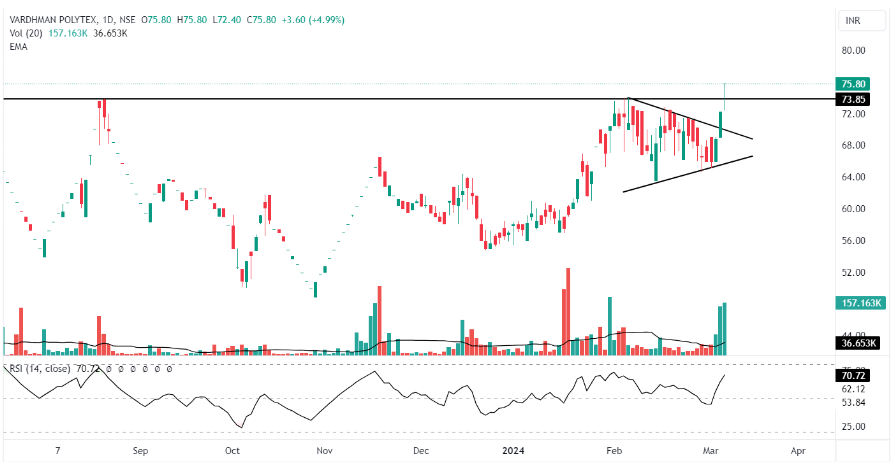Viewport: 895px width, 468px height.
Task: Click the 80.00 price scale label
Action: coord(852,51)
